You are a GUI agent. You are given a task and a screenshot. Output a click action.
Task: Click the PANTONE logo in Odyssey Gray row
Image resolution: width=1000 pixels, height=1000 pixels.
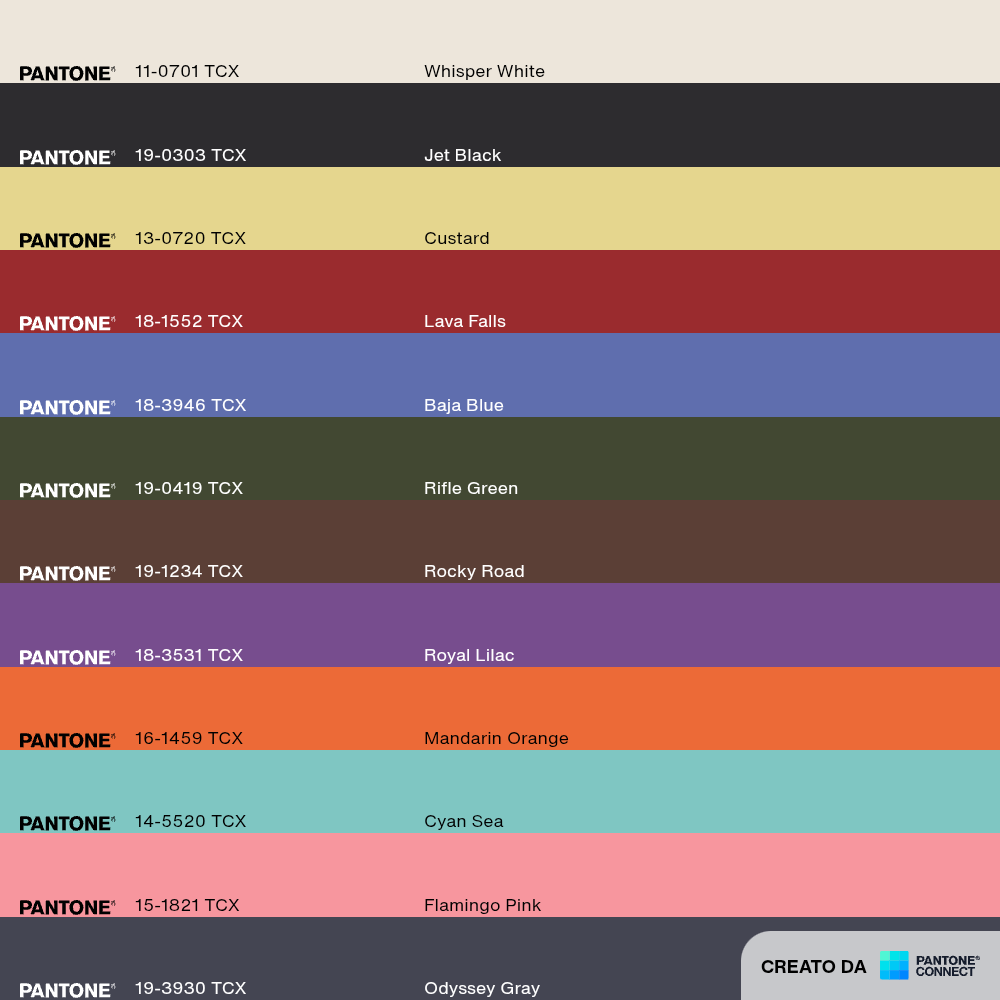pyautogui.click(x=67, y=990)
